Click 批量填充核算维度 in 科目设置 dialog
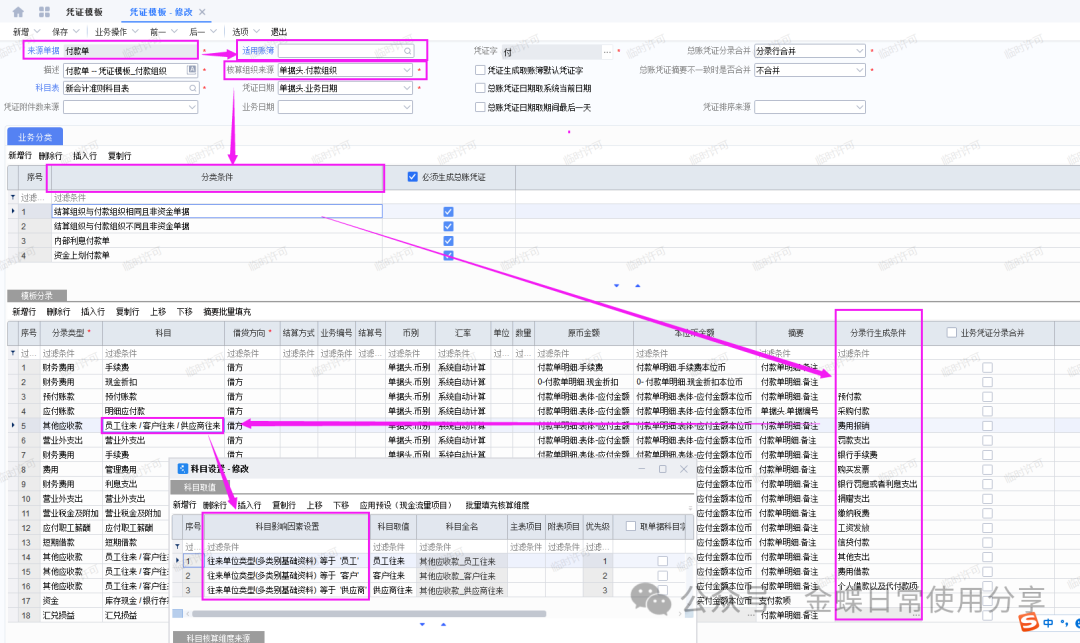 click(496, 505)
